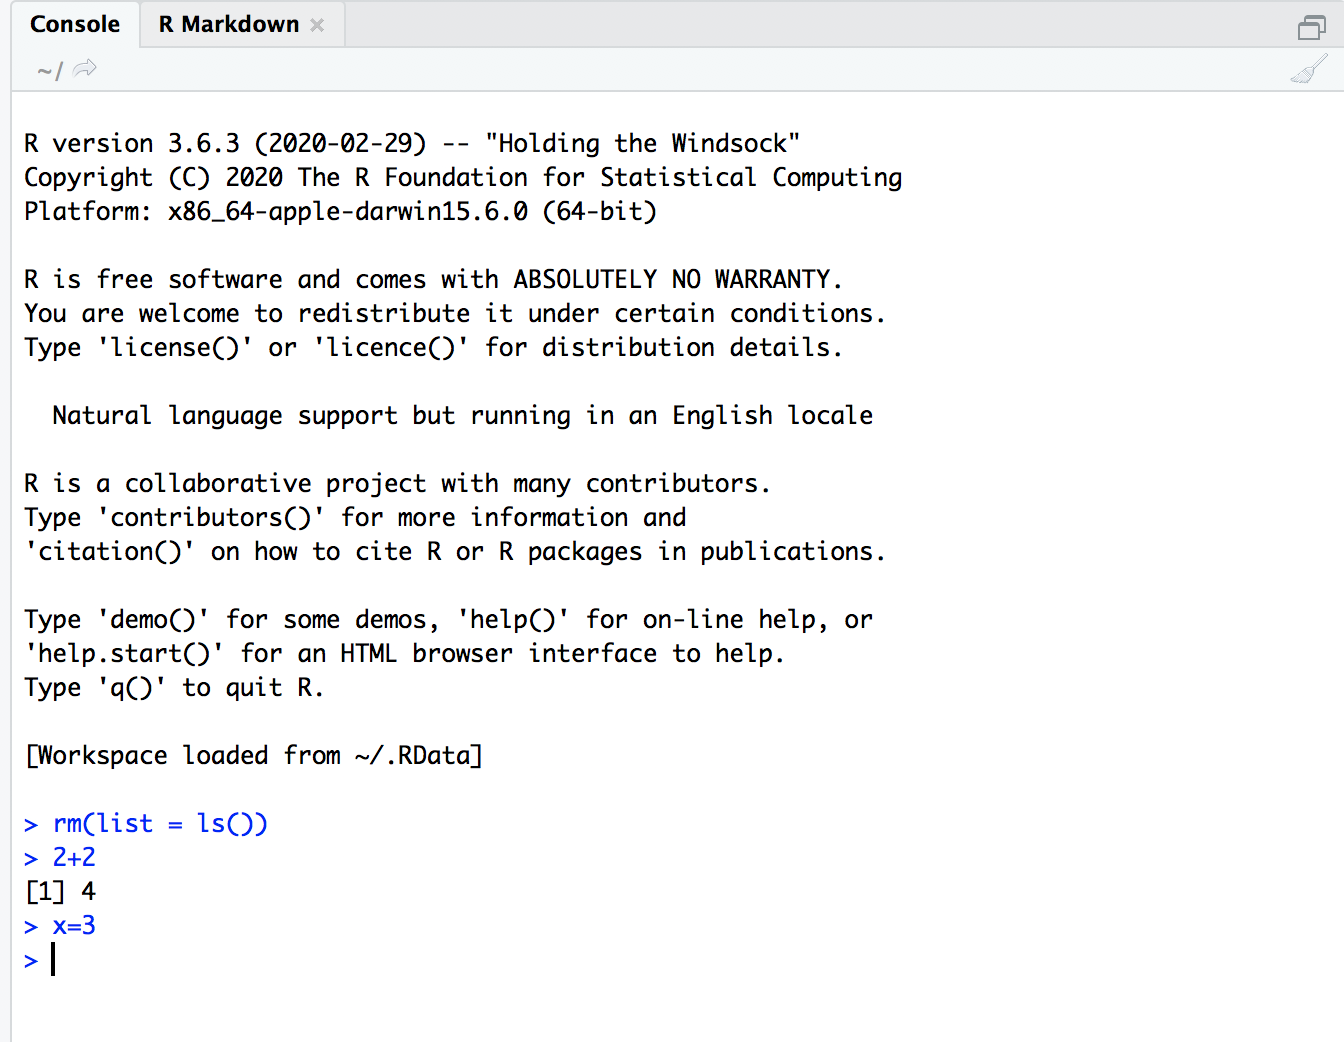Click the 'license()' text in the welcome message

175,347
